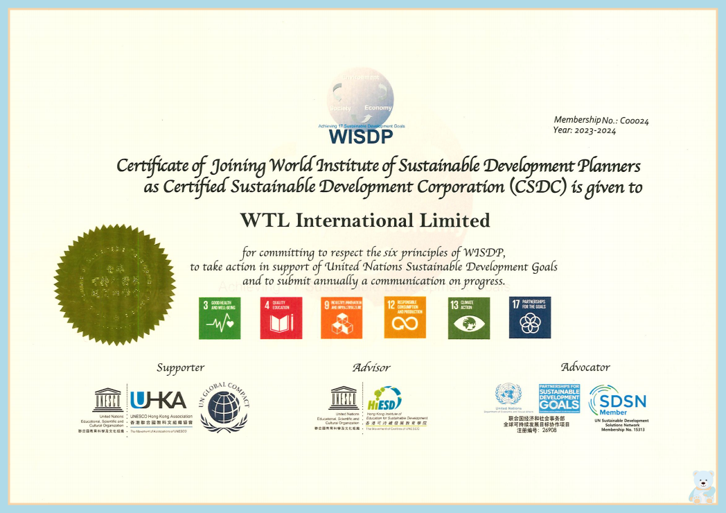This screenshot has width=726, height=513.
Task: Select SDG 17 Partnerships icon
Action: coord(530,318)
